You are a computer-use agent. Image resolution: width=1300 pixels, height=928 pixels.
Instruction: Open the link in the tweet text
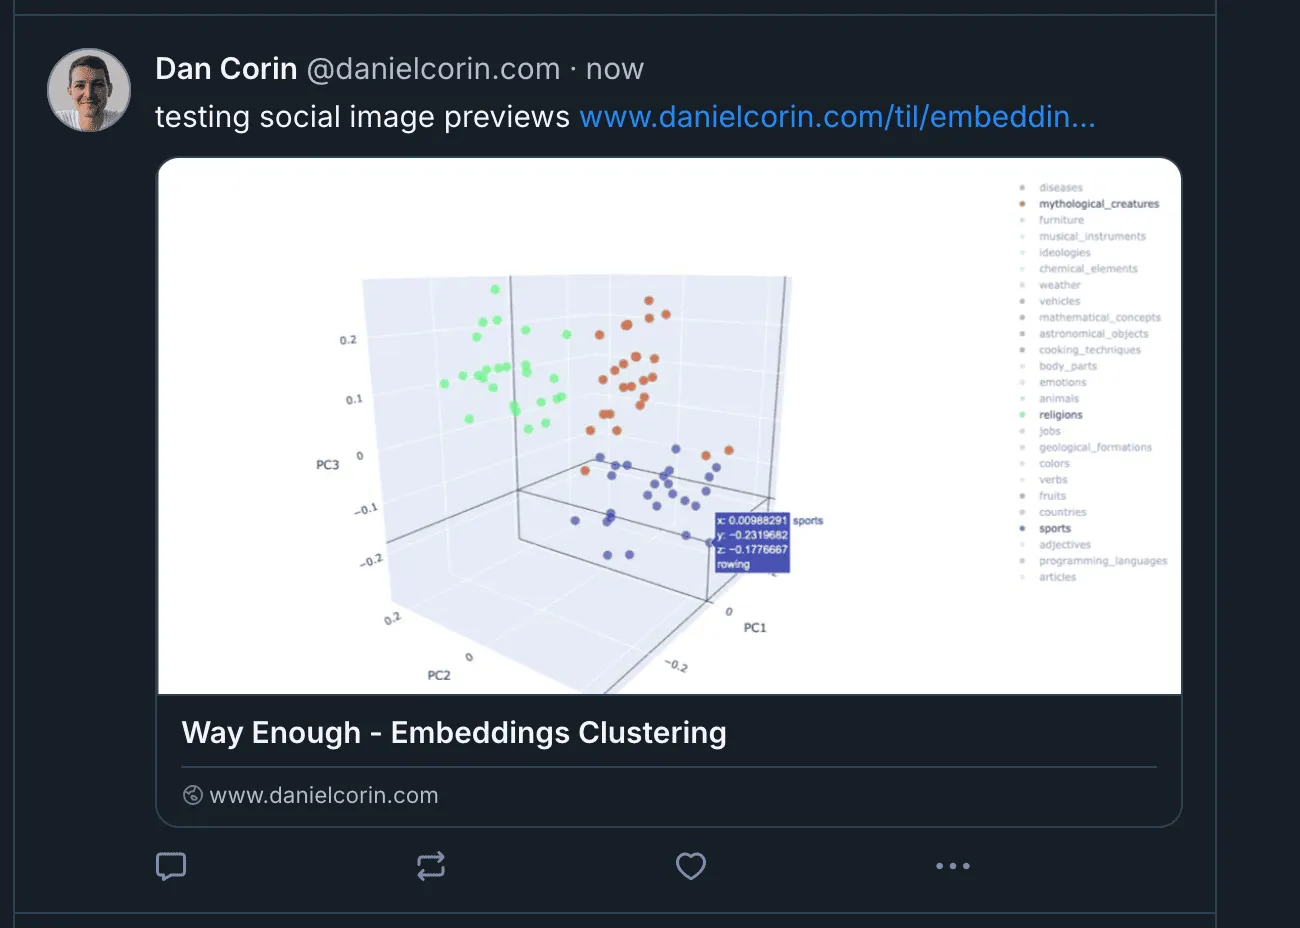[836, 117]
